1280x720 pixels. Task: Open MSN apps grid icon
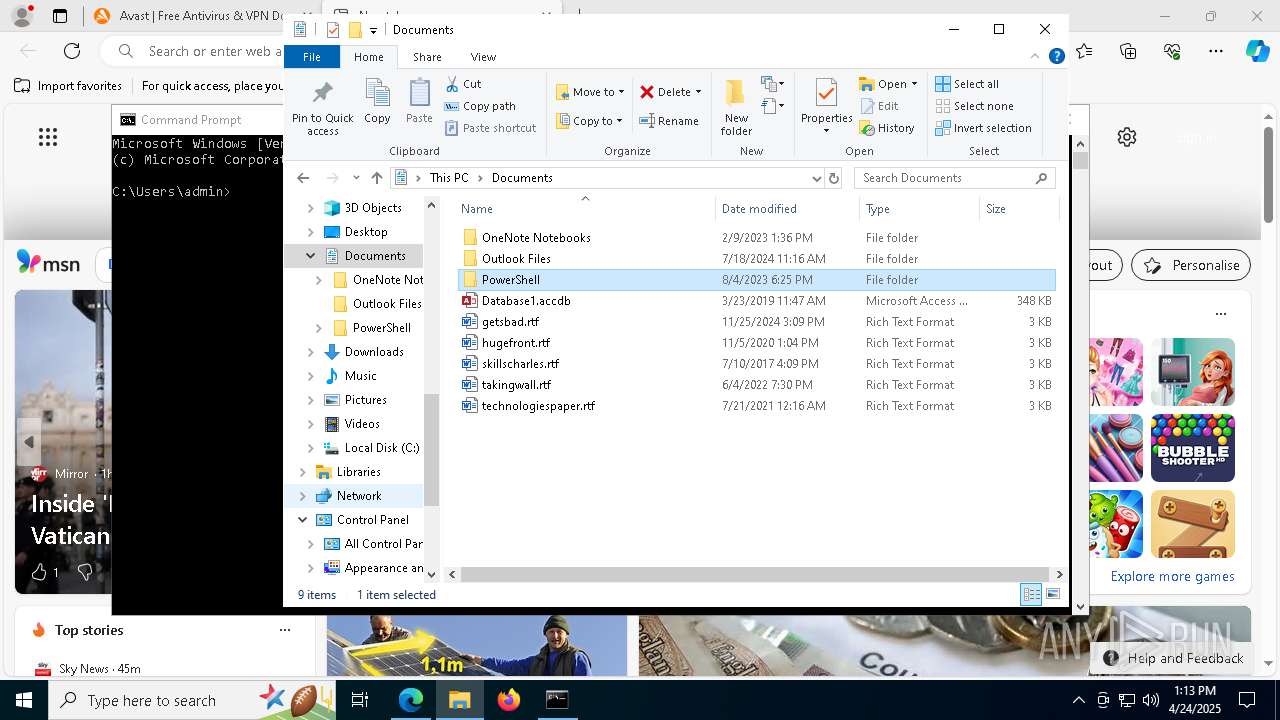pos(47,137)
